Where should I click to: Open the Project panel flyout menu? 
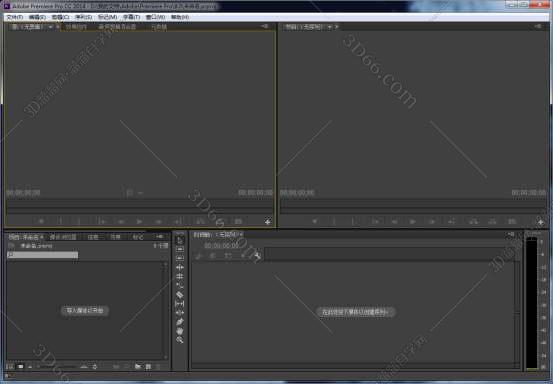(x=160, y=237)
